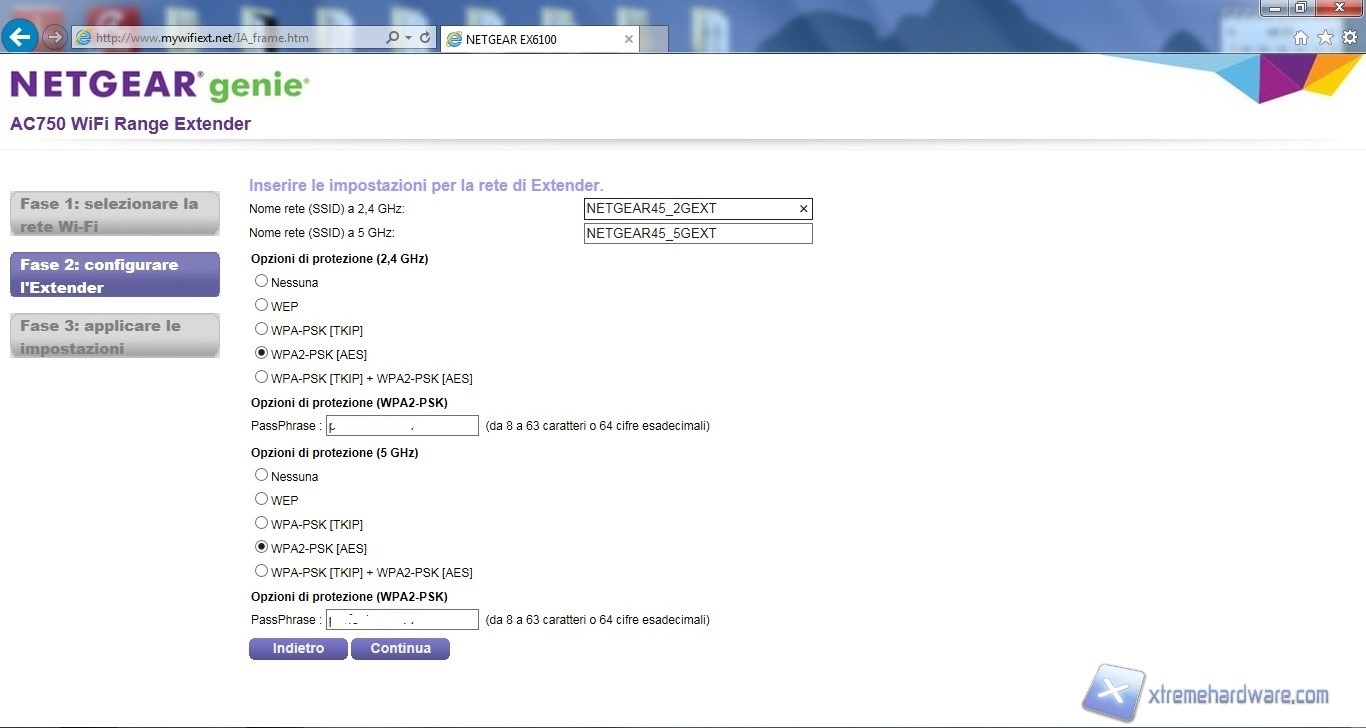Switch to NETGEAR EX6100 tab
The image size is (1366, 728).
click(538, 39)
